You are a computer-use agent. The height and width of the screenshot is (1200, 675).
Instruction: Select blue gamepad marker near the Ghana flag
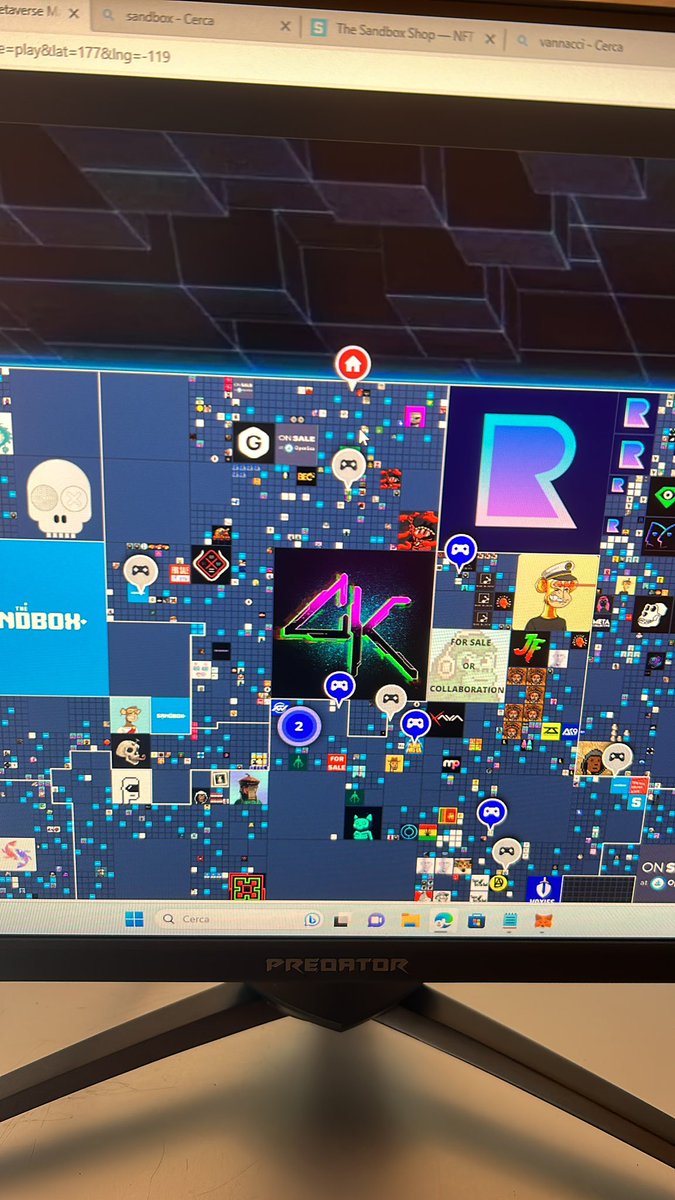click(x=490, y=812)
